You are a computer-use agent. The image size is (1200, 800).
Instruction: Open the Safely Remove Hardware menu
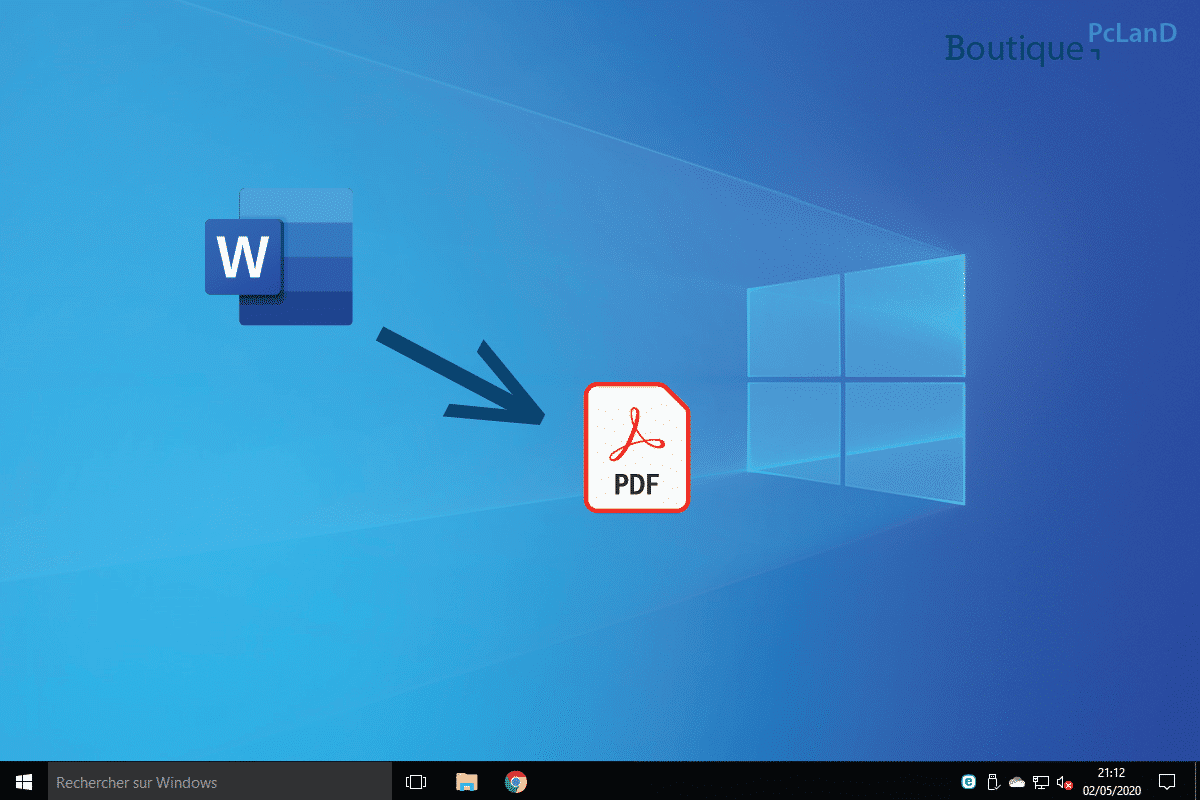click(x=992, y=781)
